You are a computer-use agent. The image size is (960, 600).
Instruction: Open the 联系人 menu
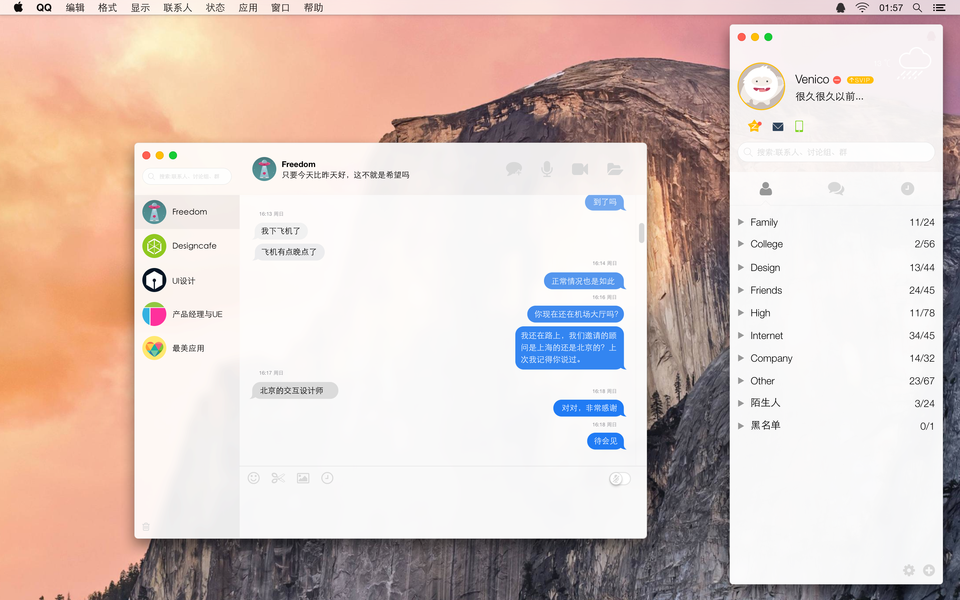coord(178,7)
